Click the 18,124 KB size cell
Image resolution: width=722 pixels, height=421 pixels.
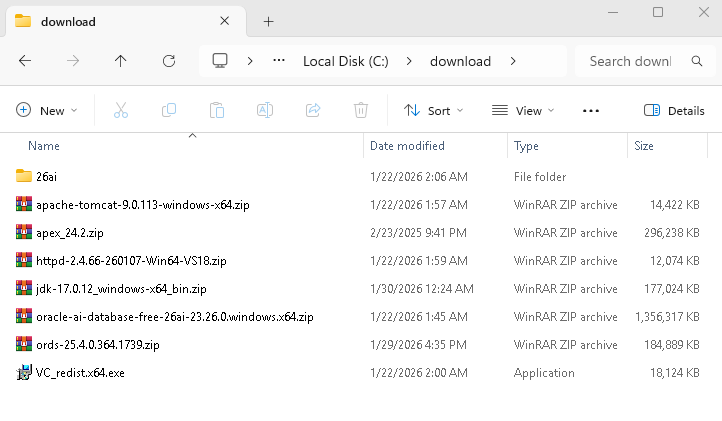[675, 373]
